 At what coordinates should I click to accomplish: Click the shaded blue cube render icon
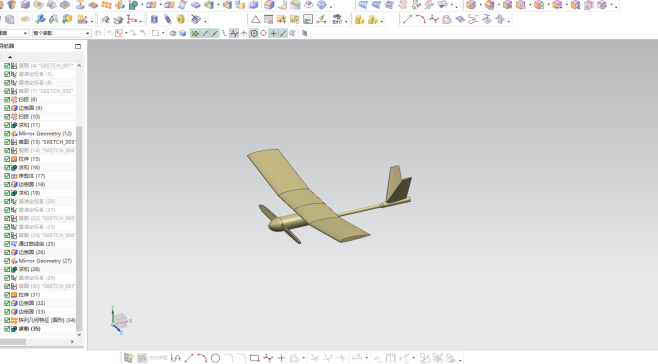click(x=183, y=33)
